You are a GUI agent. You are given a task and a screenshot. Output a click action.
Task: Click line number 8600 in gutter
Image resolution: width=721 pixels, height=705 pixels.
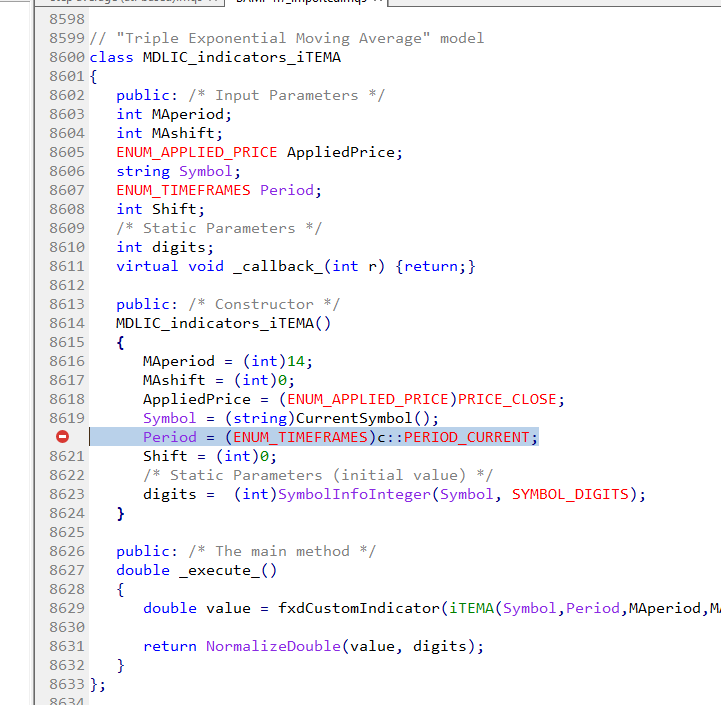click(x=67, y=57)
